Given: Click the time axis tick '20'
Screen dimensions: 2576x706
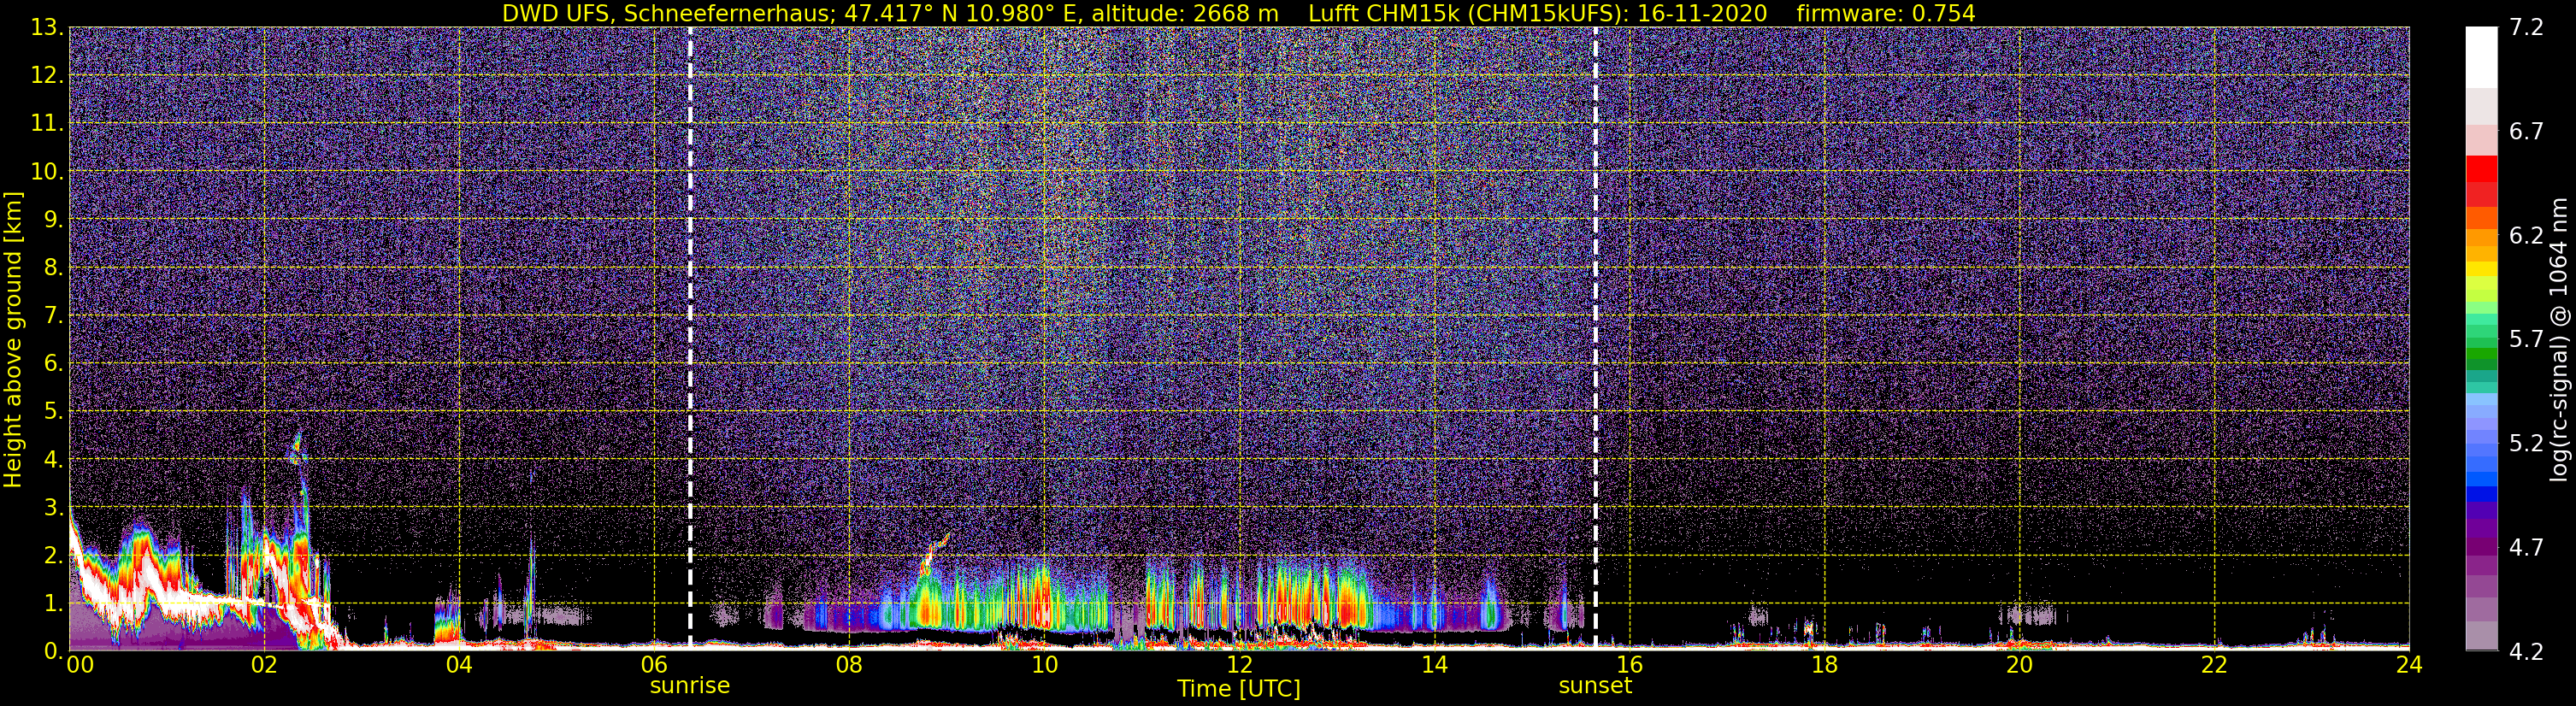Looking at the screenshot, I should click(x=2019, y=665).
